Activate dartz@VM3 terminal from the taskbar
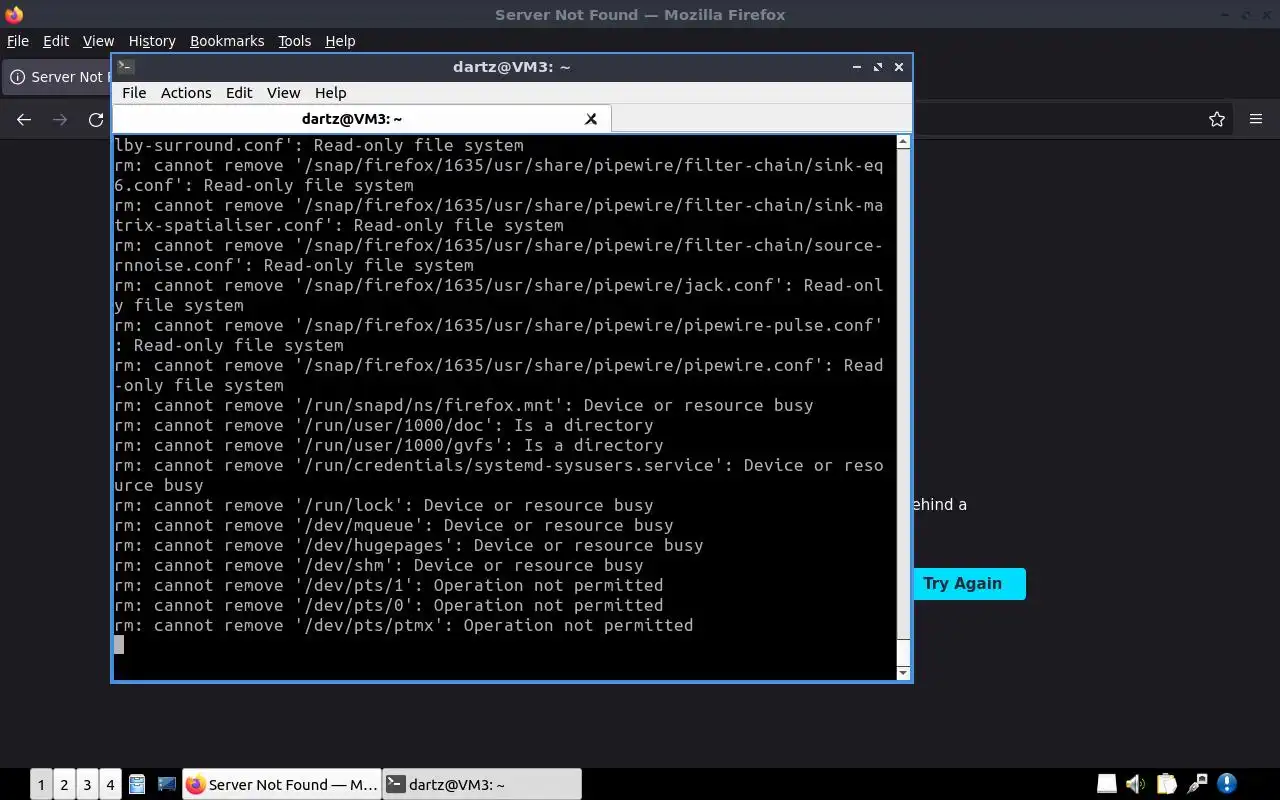Image resolution: width=1280 pixels, height=800 pixels. (x=482, y=785)
